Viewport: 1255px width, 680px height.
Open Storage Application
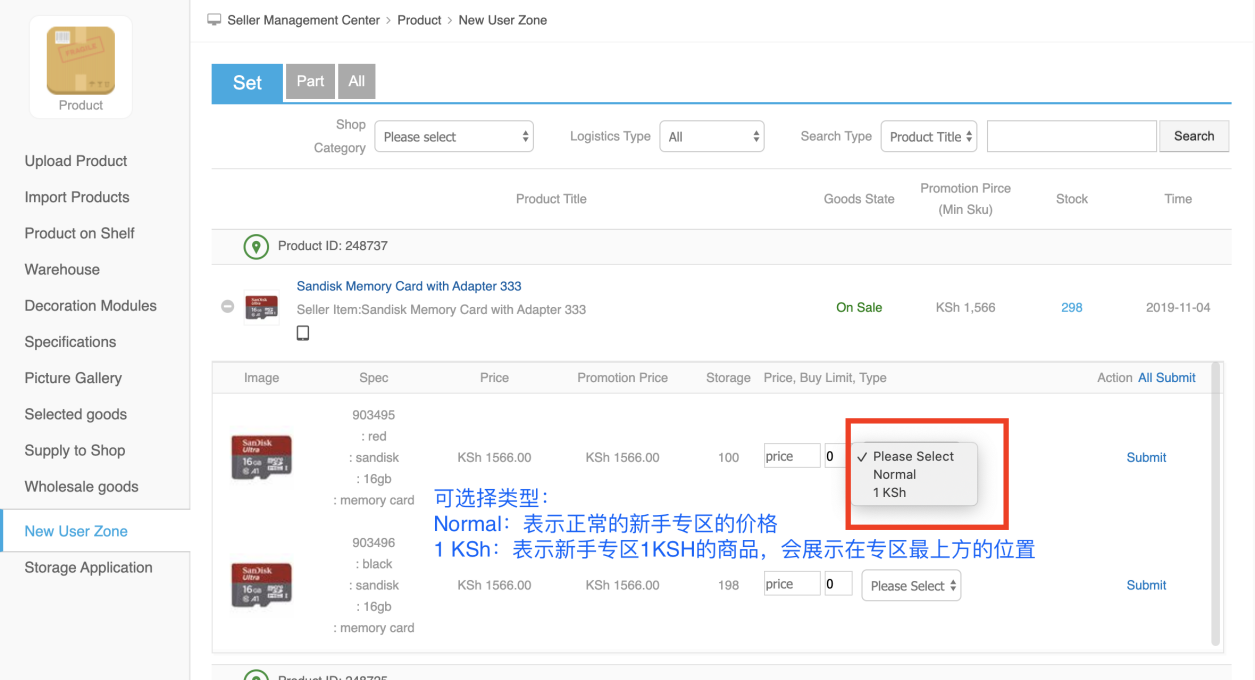[89, 567]
